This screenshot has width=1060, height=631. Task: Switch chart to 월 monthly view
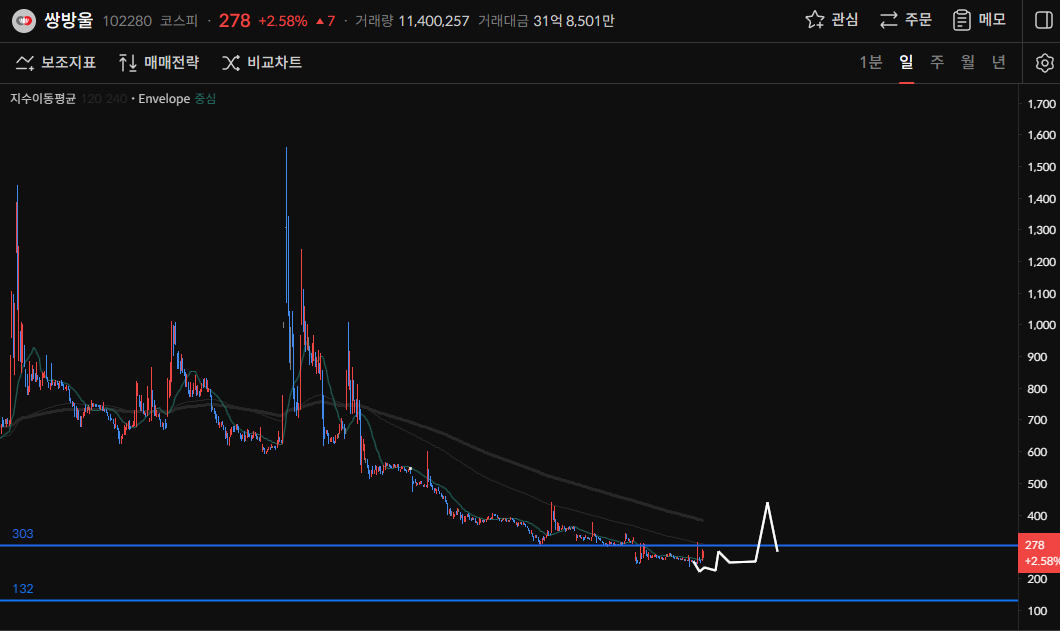tap(968, 62)
